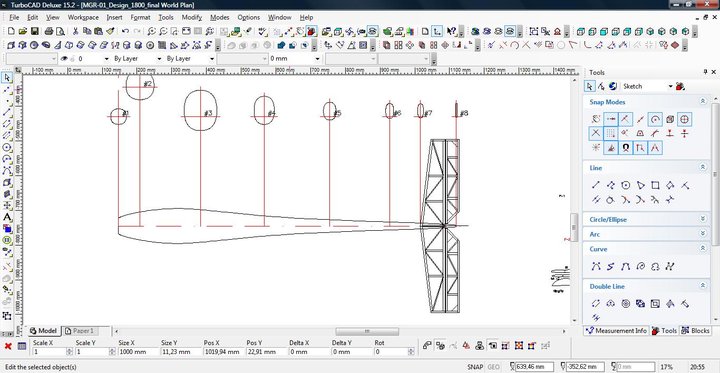The image size is (720, 373).
Task: Open the Modes menu
Action: (x=219, y=17)
